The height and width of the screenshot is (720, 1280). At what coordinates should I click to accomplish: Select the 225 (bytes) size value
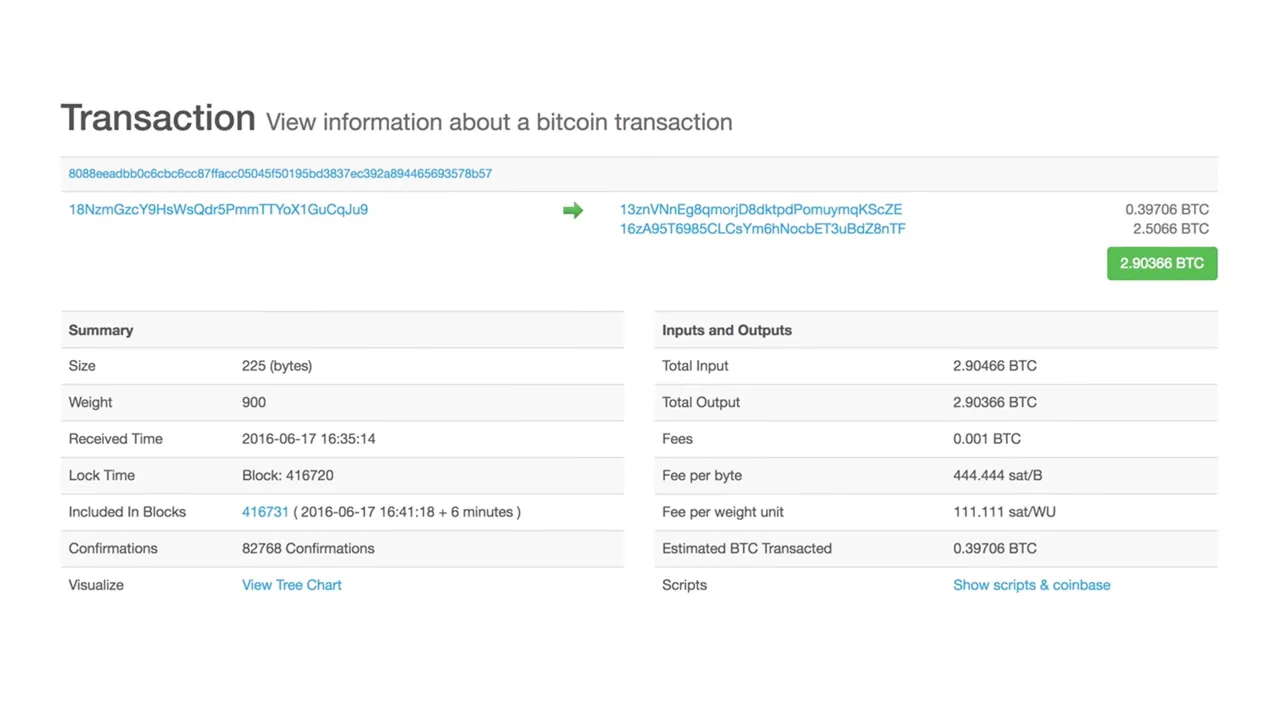277,366
